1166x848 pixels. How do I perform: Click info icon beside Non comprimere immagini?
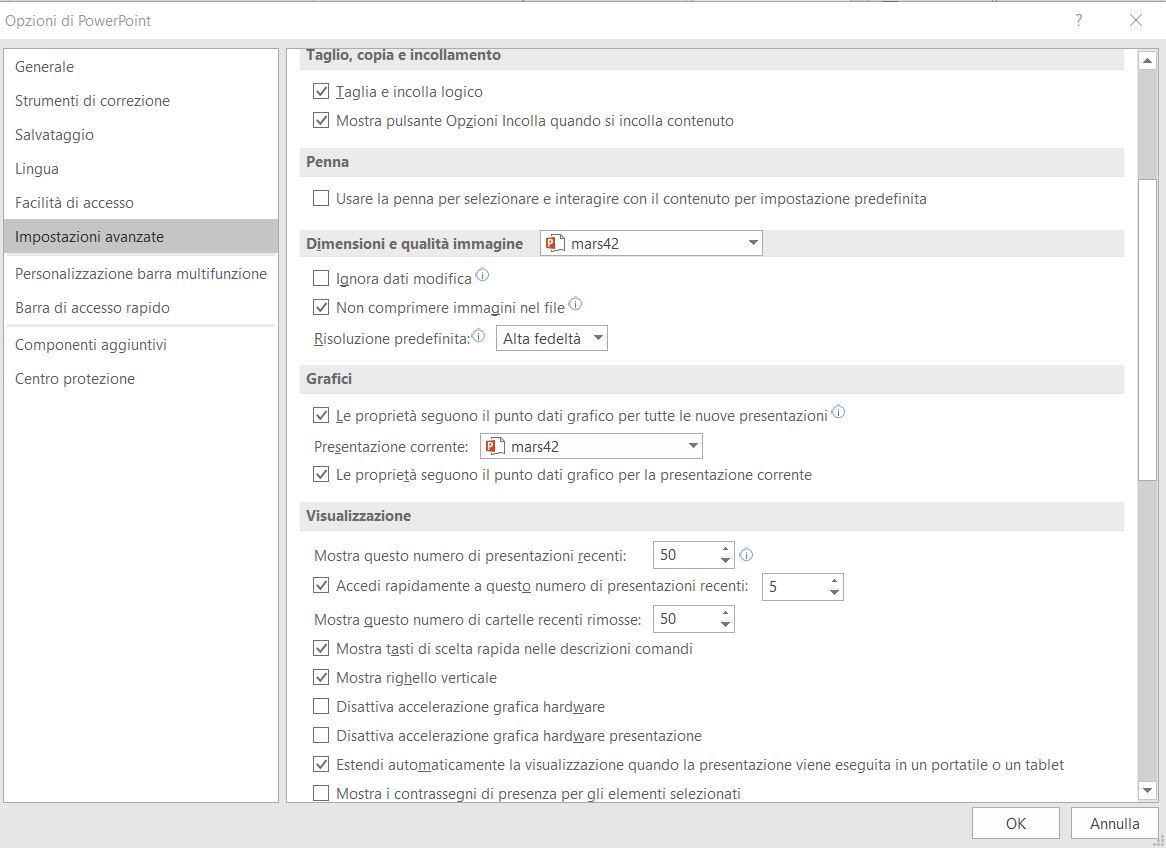(575, 304)
